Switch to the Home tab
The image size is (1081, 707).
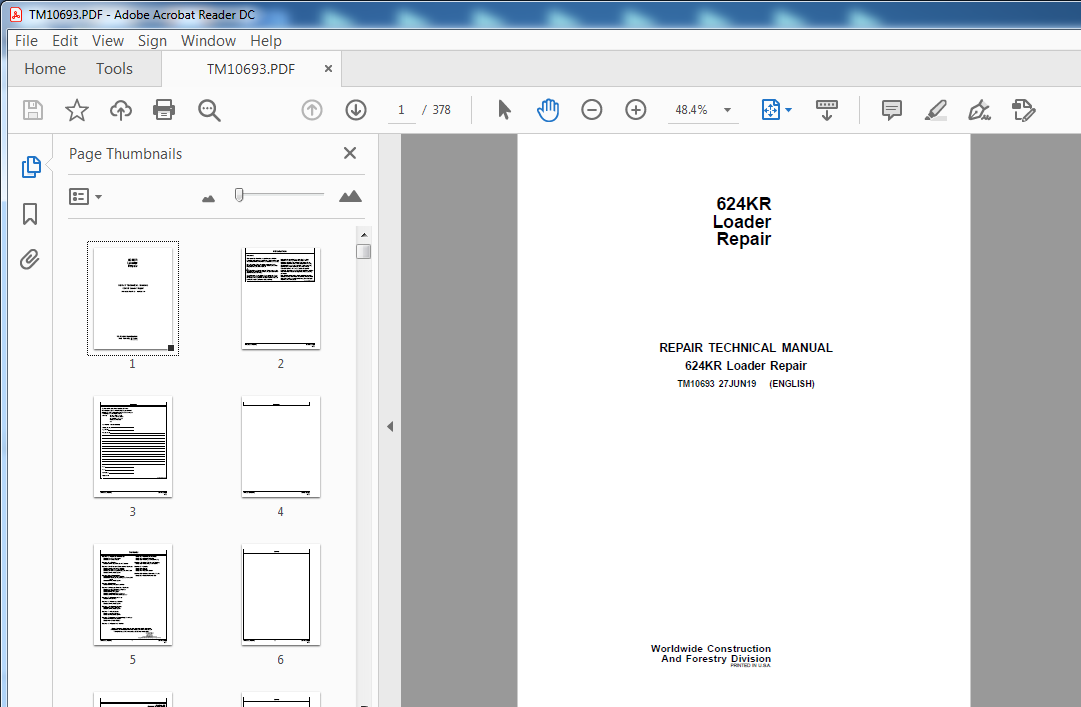[x=45, y=68]
